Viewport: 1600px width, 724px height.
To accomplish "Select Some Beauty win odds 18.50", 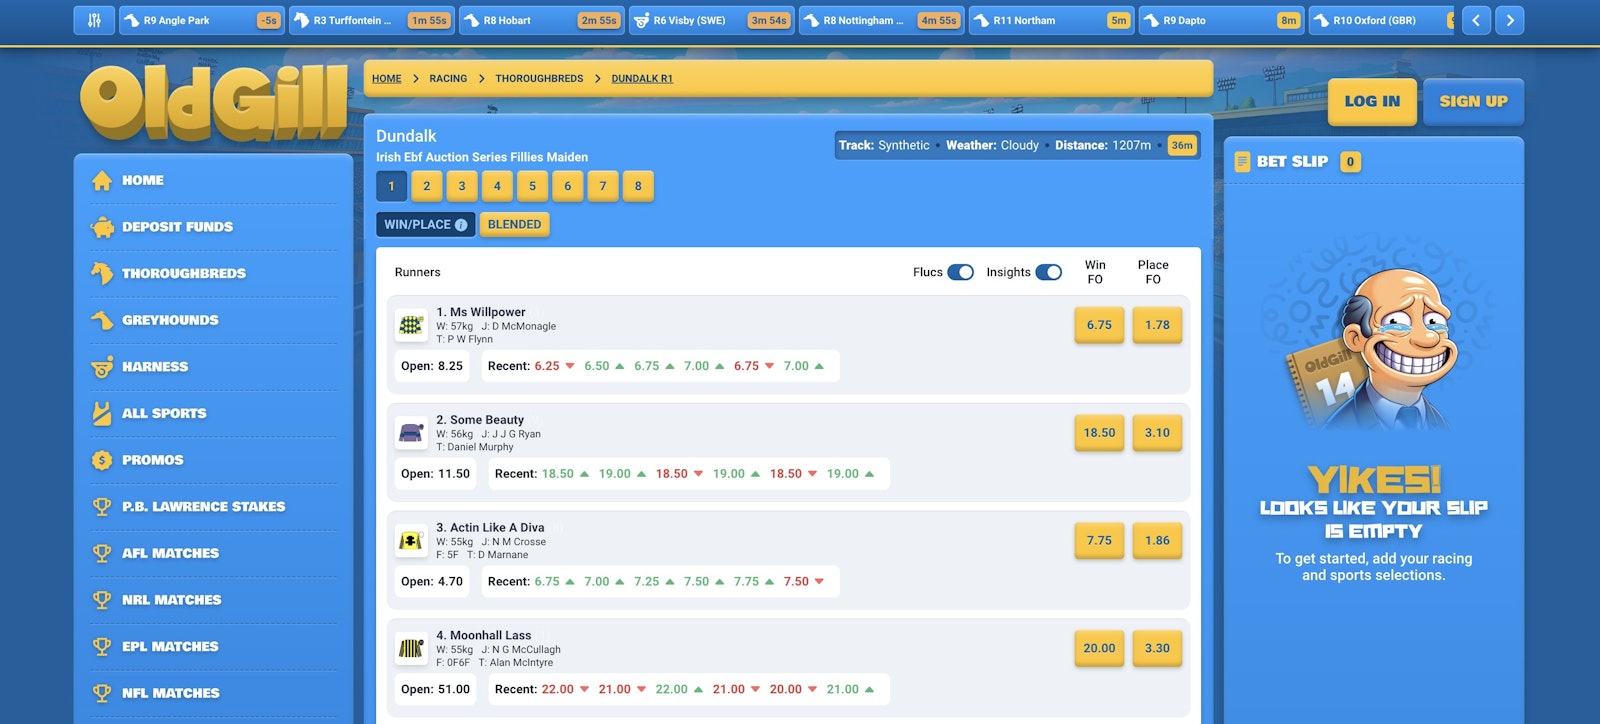I will point(1099,433).
